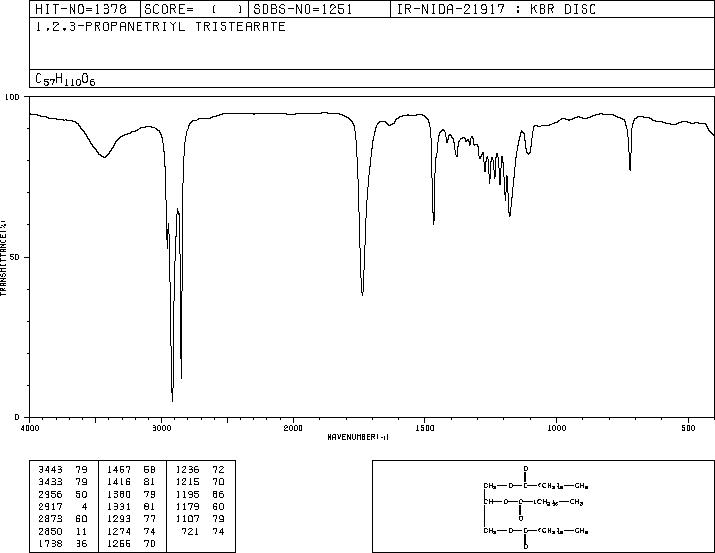Select peak table entry 1293
Screen dimensions: 715x553
pos(119,519)
